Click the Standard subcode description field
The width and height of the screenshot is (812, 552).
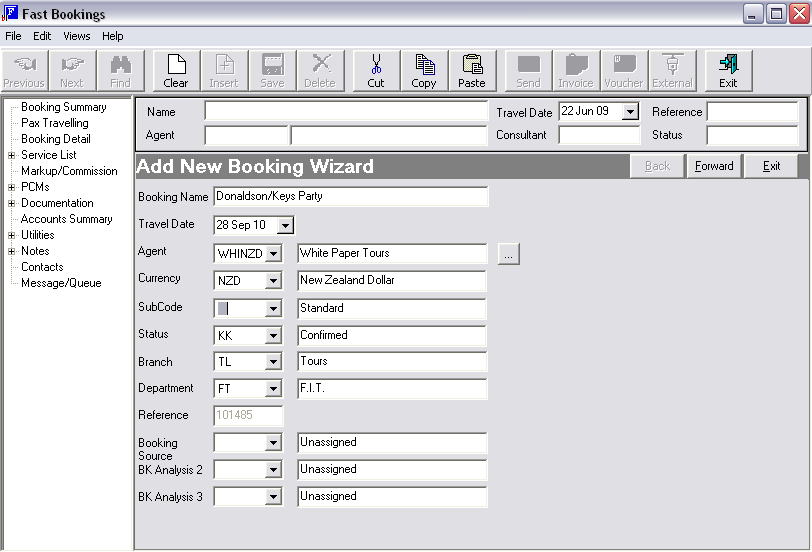tap(392, 308)
